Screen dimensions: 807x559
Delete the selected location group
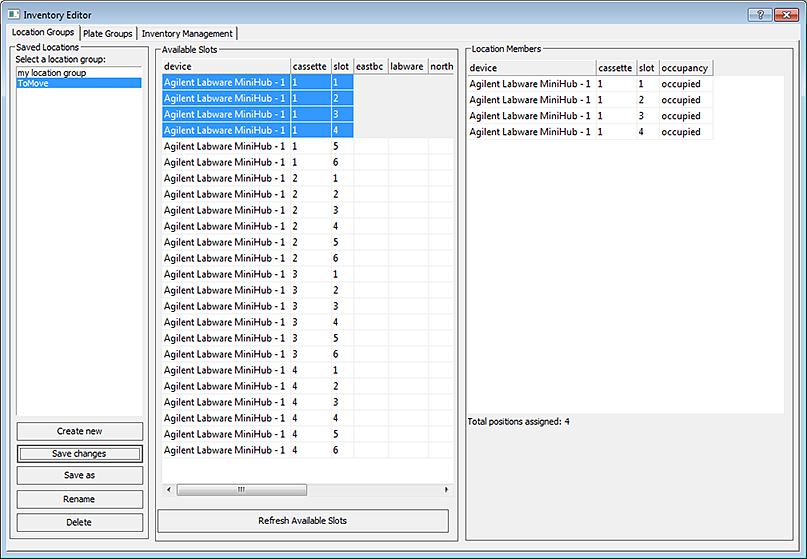point(80,522)
